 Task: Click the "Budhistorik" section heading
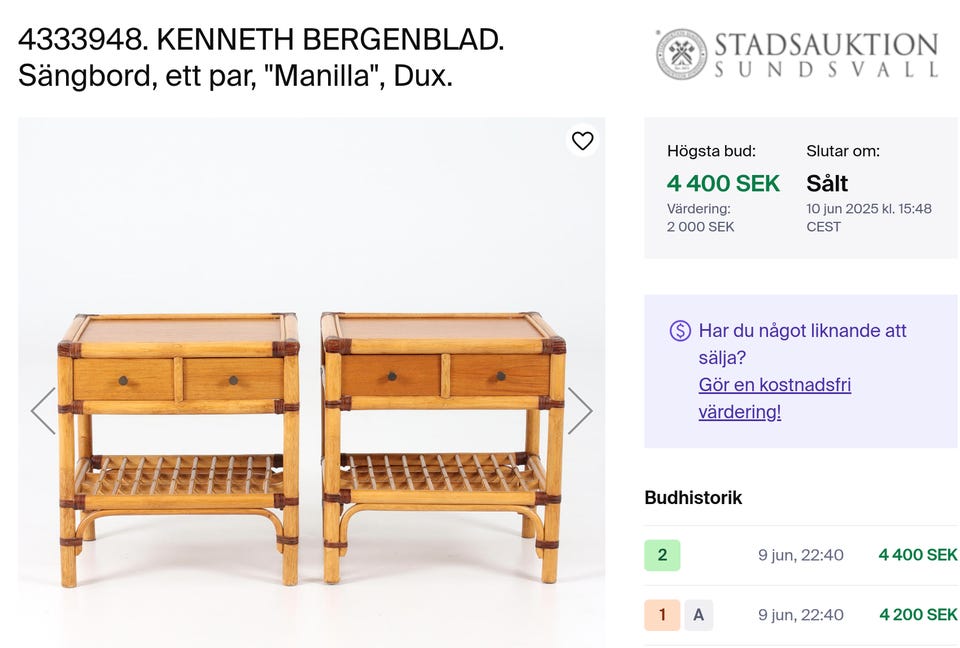pyautogui.click(x=691, y=497)
